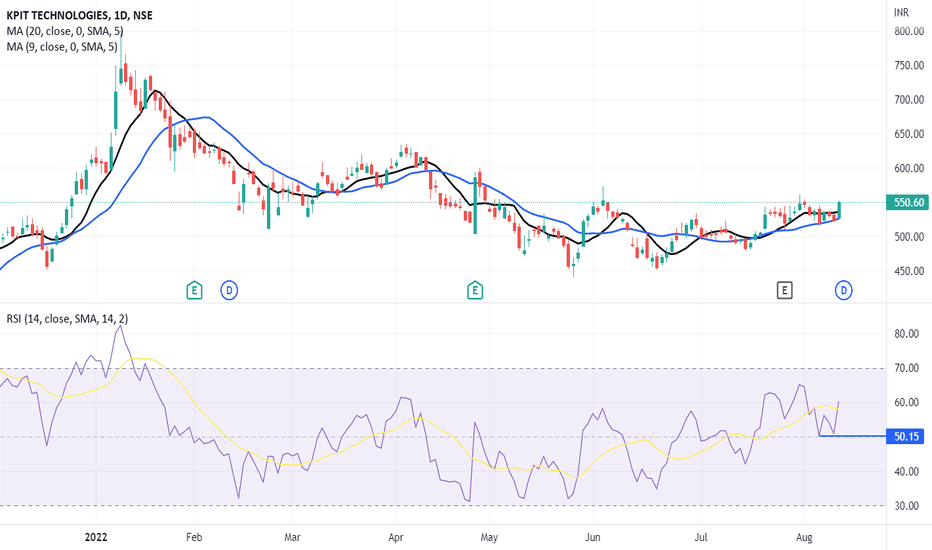Click the 700.00 price axis label
The image size is (932, 550).
(909, 99)
